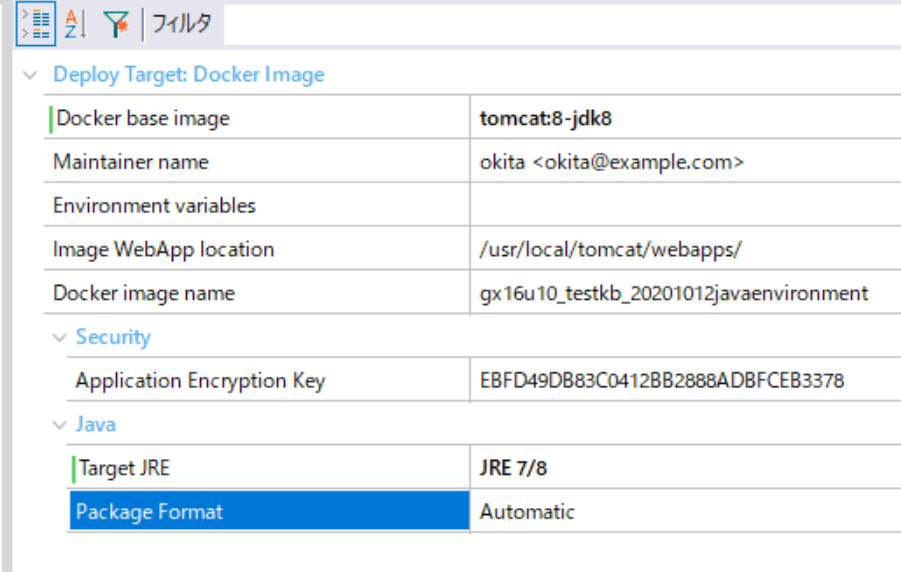Edit the Application Encryption Key value

click(x=686, y=380)
